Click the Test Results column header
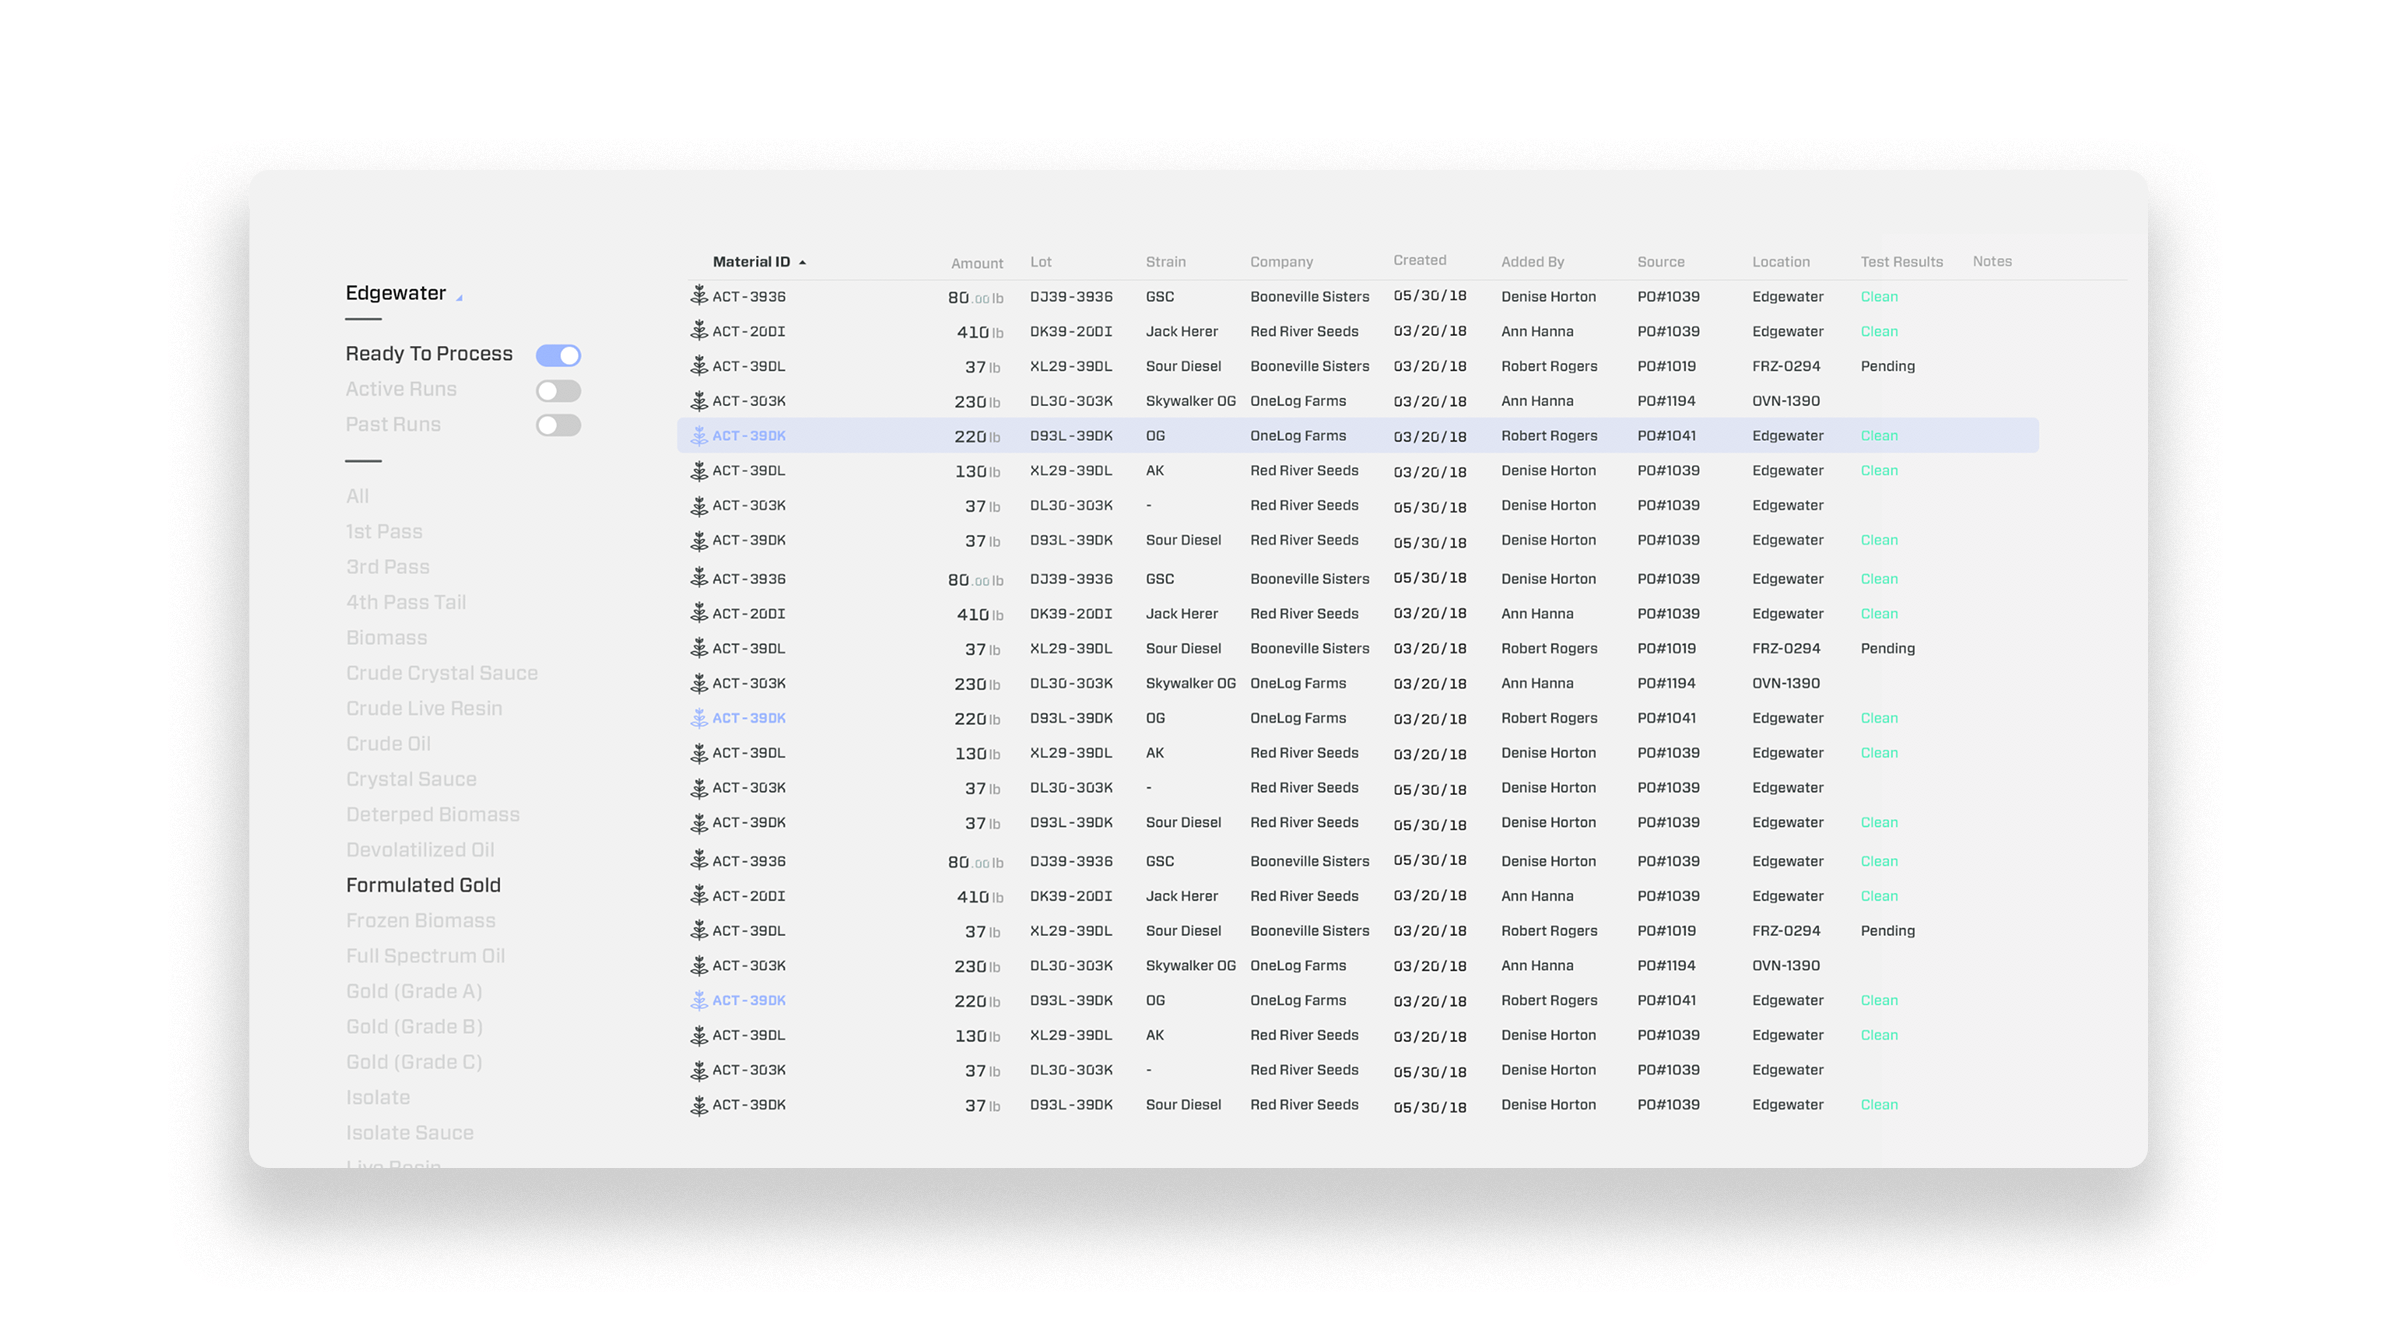2396x1336 pixels. 1901,261
